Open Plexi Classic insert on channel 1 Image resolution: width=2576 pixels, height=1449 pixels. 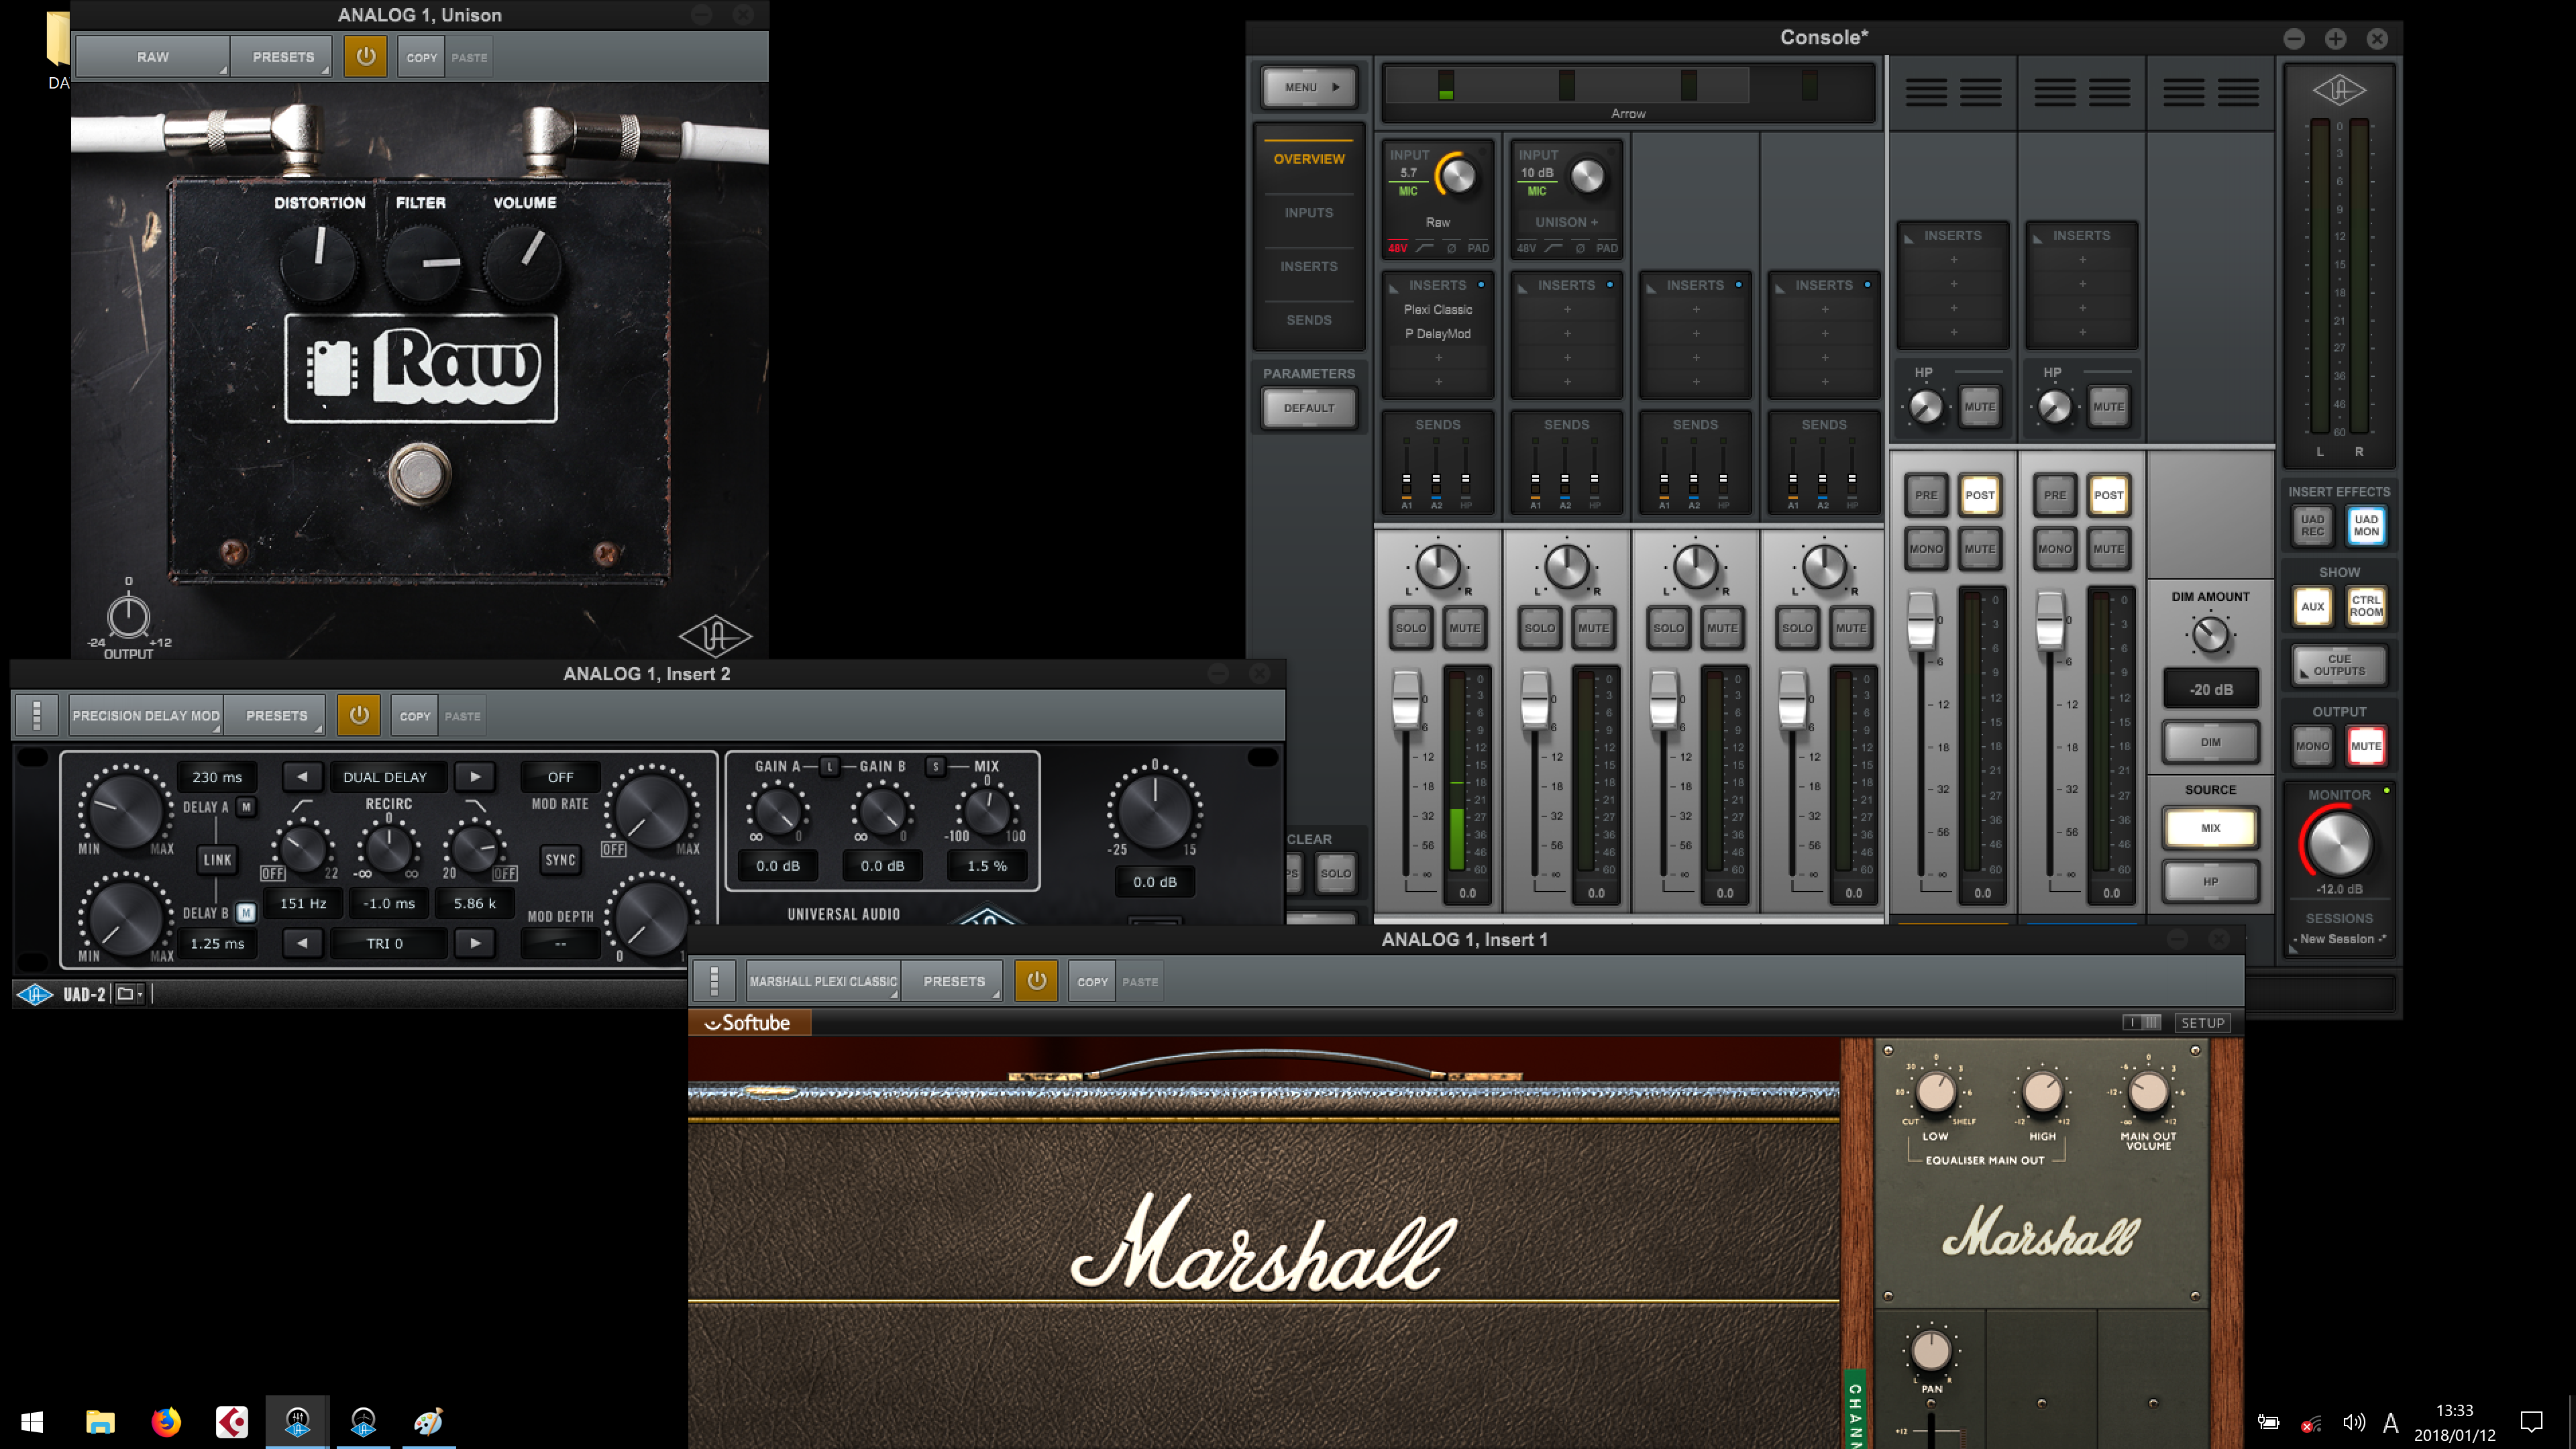click(x=1438, y=309)
